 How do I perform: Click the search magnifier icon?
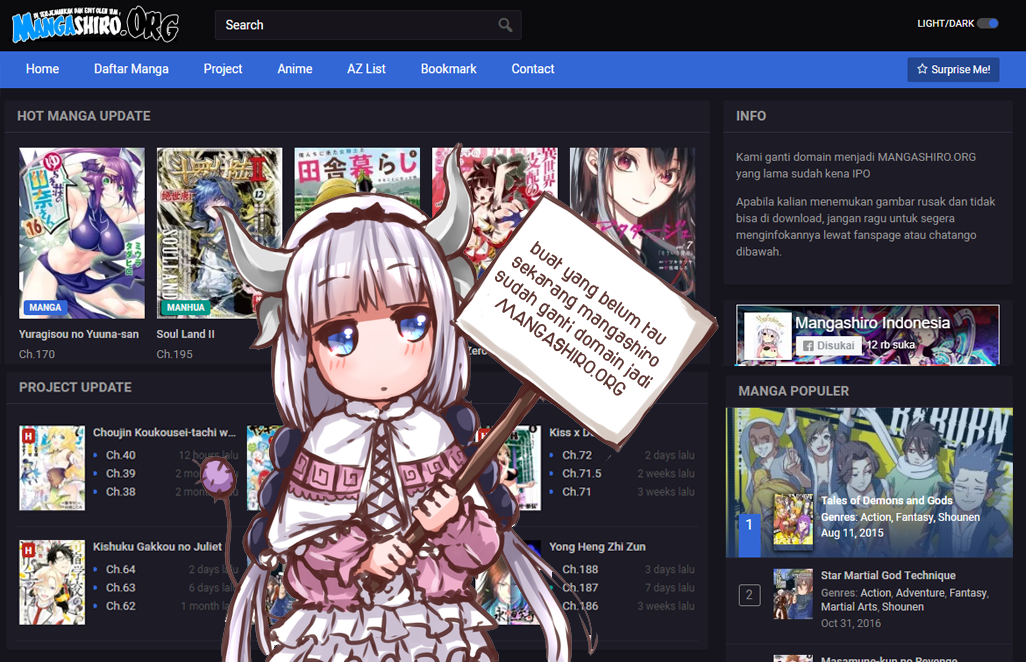point(505,24)
